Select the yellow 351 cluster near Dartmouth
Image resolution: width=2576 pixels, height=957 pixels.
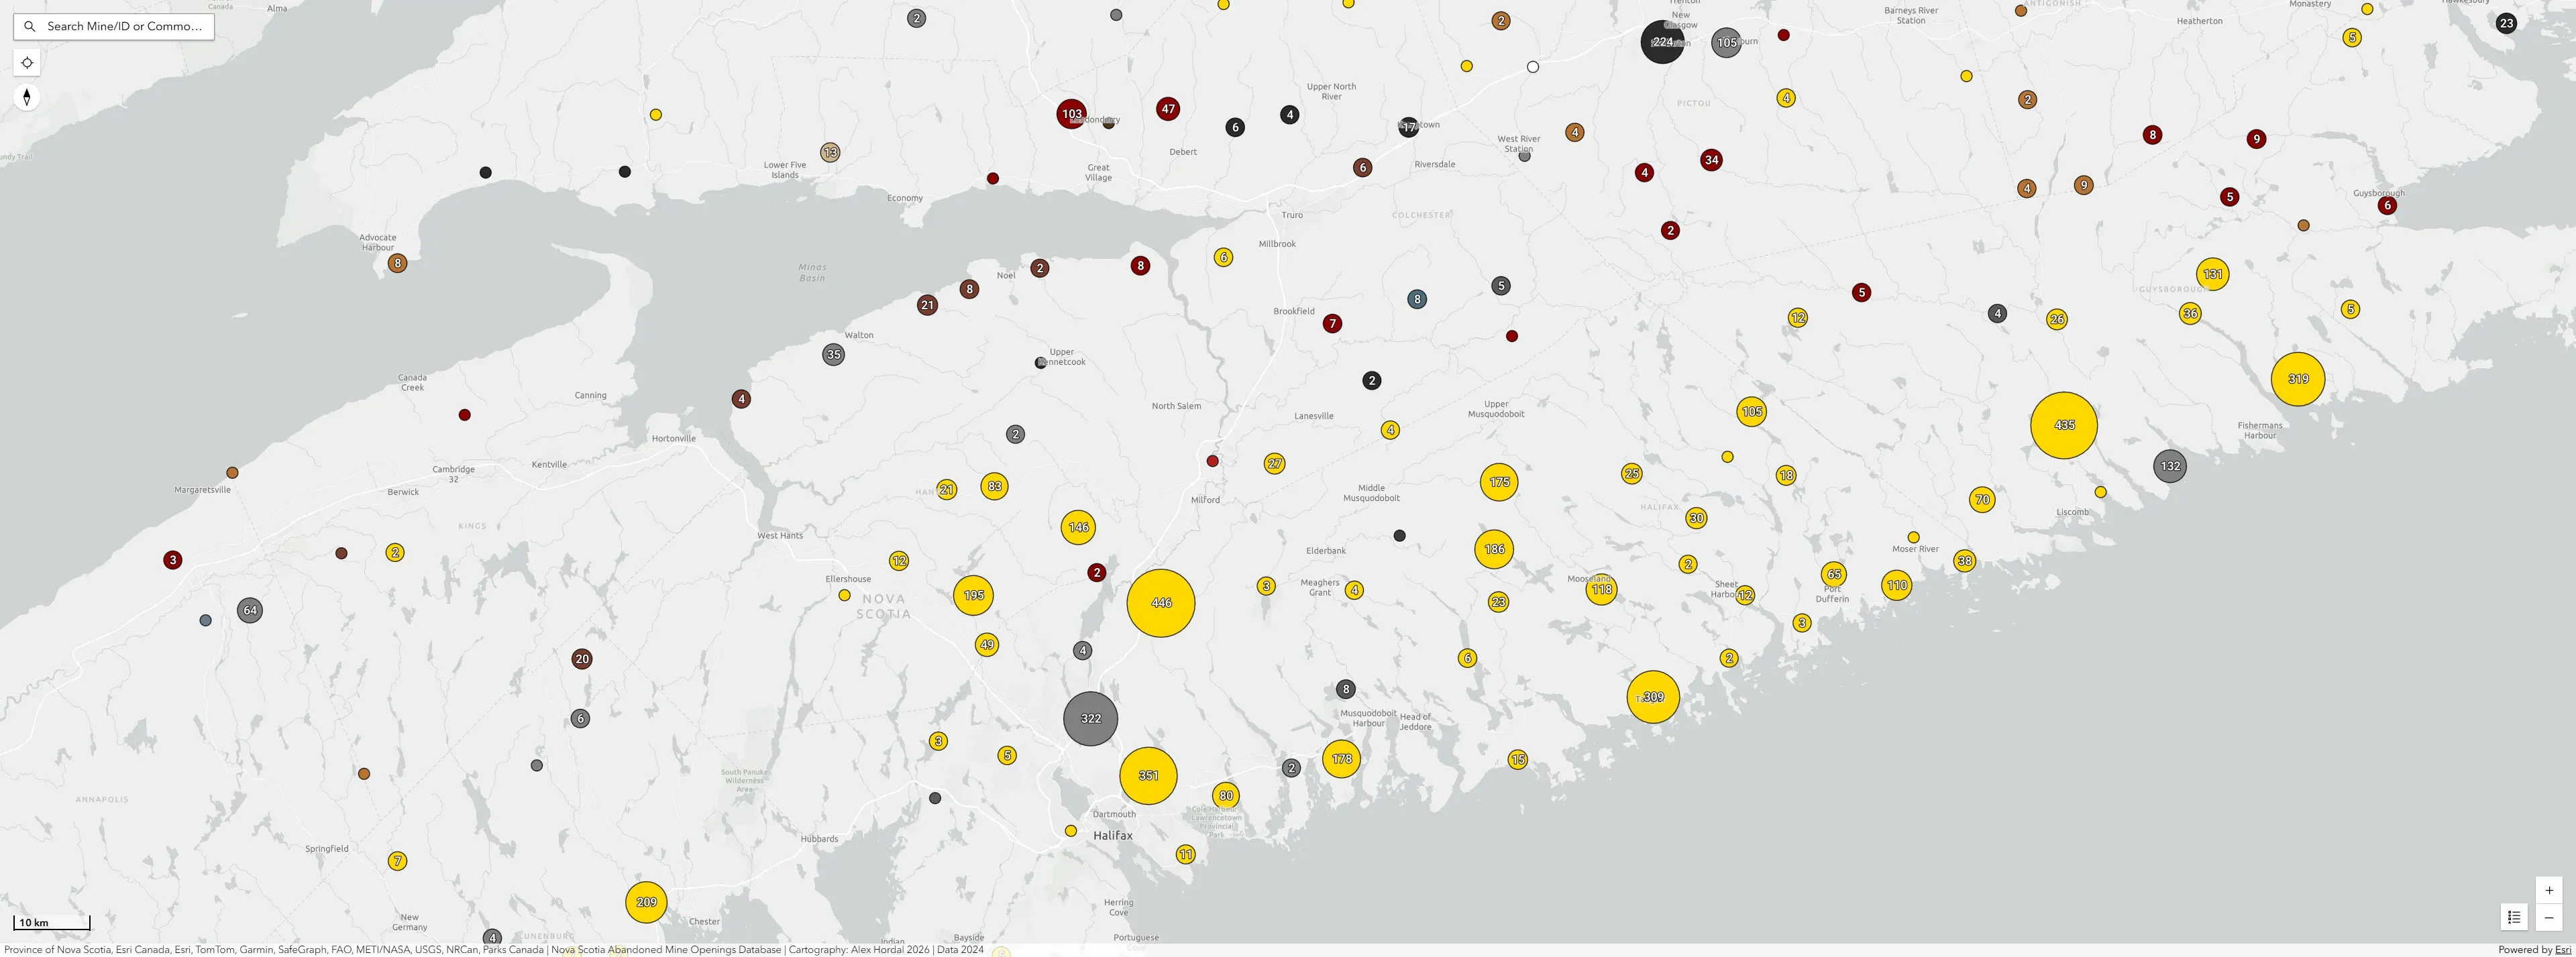(x=1148, y=775)
